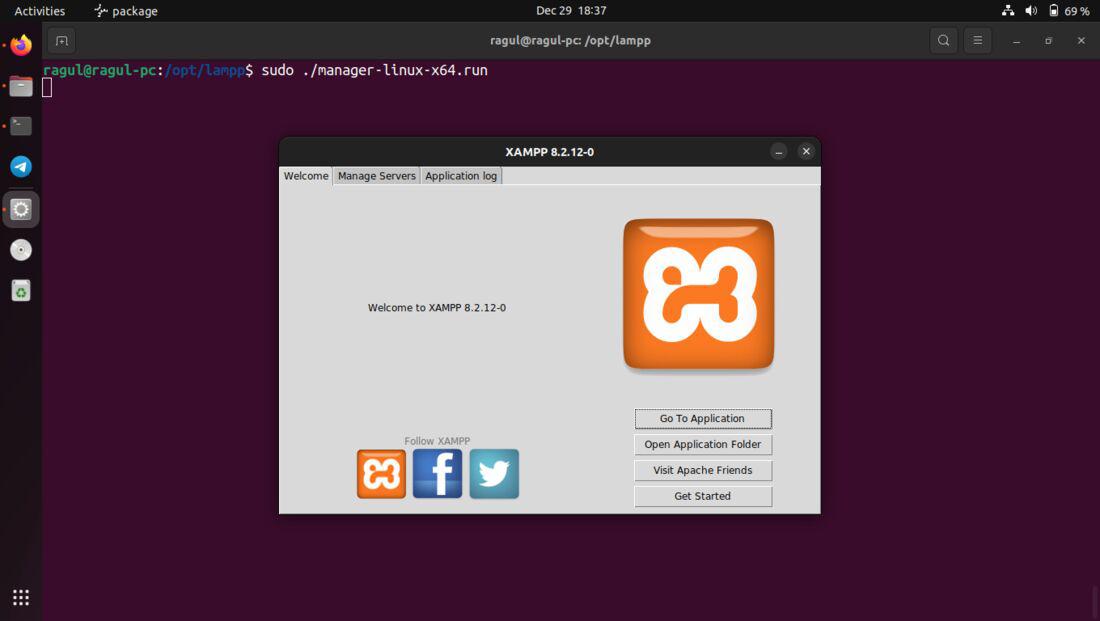Open the disc icon in the dock
Viewport: 1100px width, 621px height.
click(x=21, y=250)
